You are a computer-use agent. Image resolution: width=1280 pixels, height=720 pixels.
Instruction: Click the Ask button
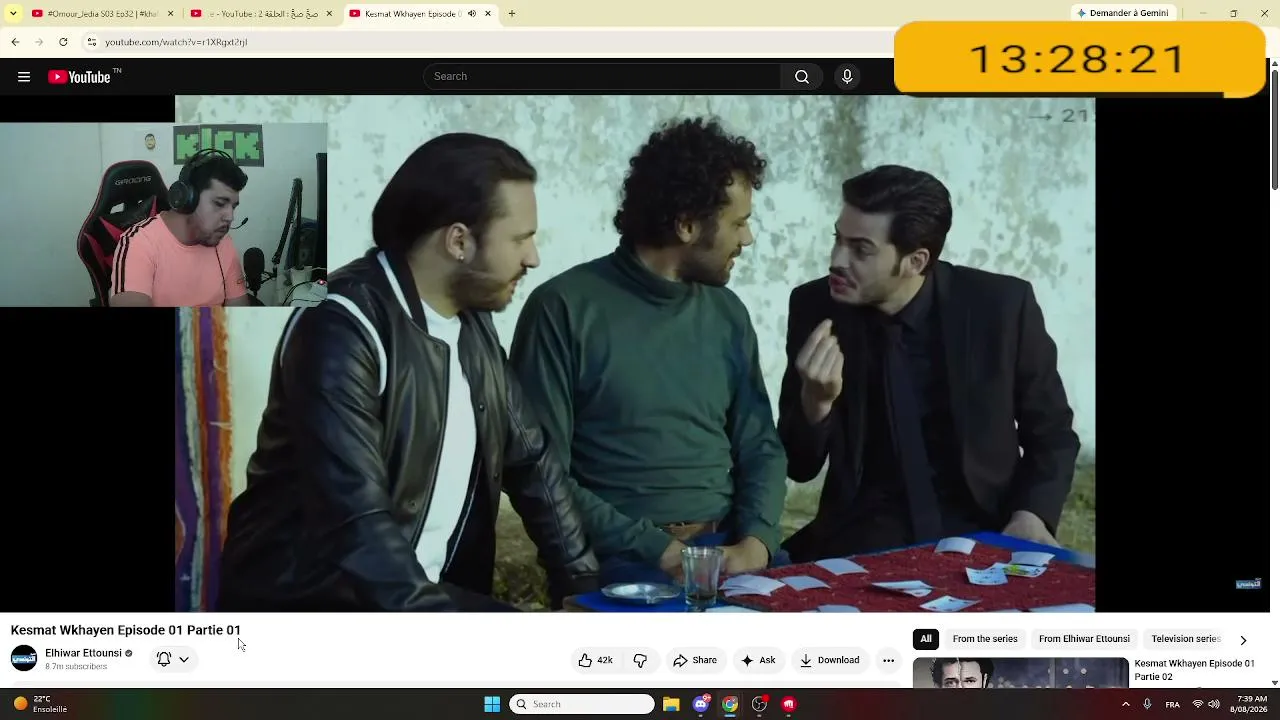coord(758,660)
